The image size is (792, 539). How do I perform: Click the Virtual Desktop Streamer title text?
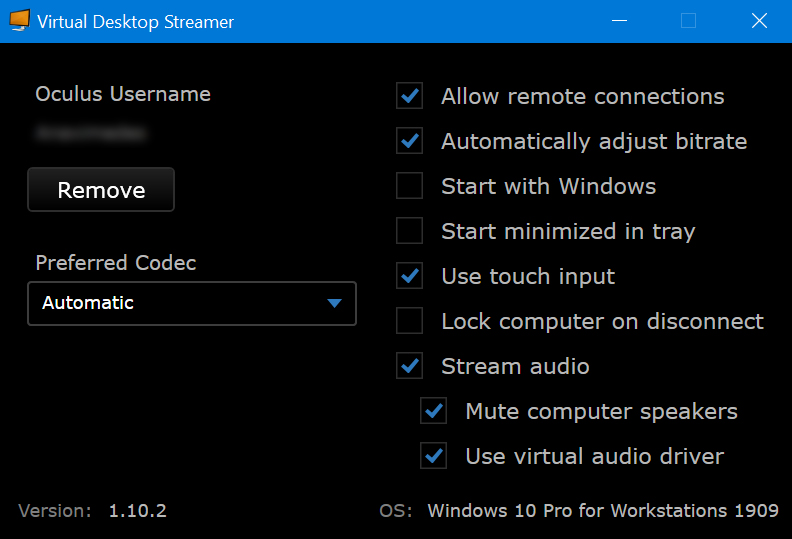[x=135, y=21]
